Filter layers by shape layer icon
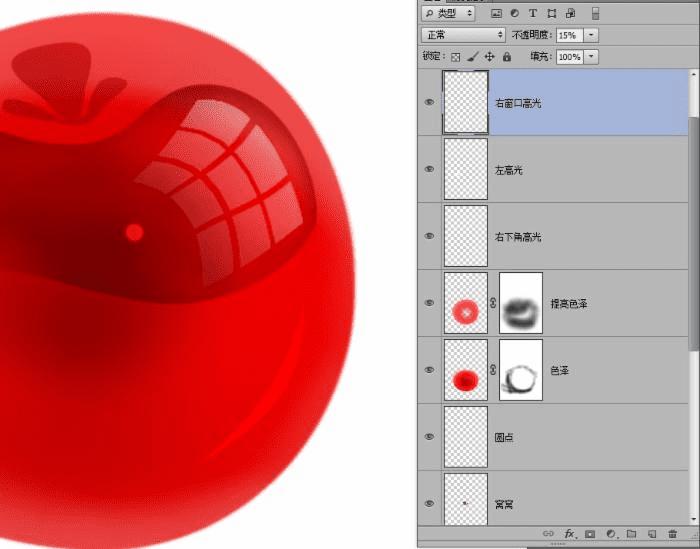This screenshot has width=700, height=549. pyautogui.click(x=552, y=13)
